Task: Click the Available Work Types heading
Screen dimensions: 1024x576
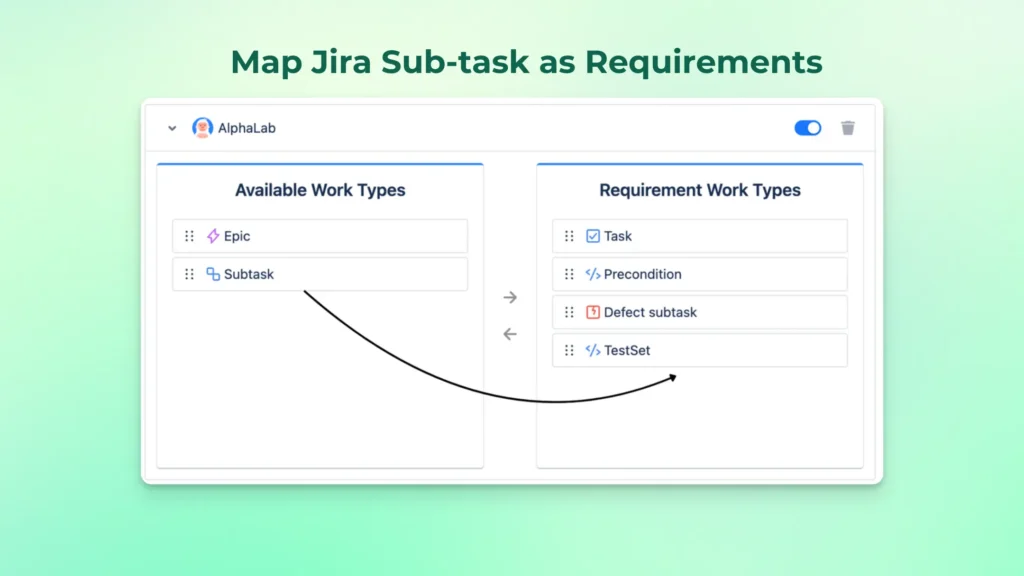Action: 320,190
